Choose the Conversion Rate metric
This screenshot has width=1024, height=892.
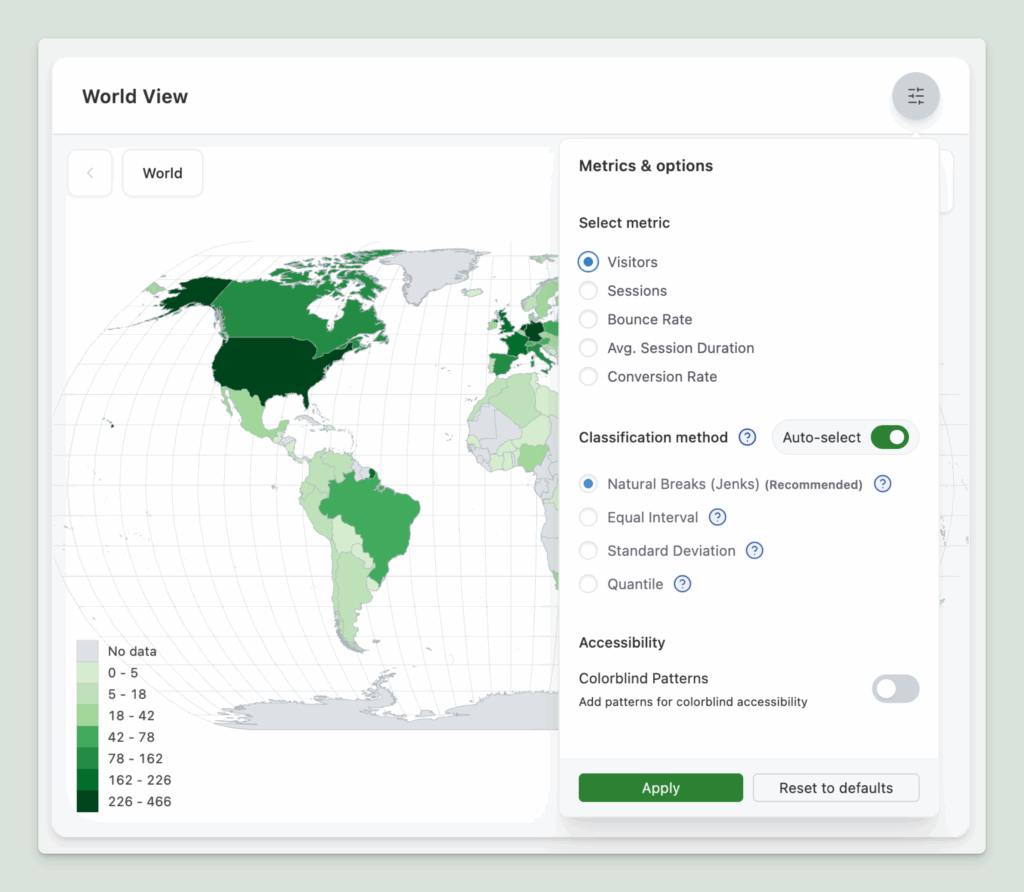pyautogui.click(x=589, y=377)
